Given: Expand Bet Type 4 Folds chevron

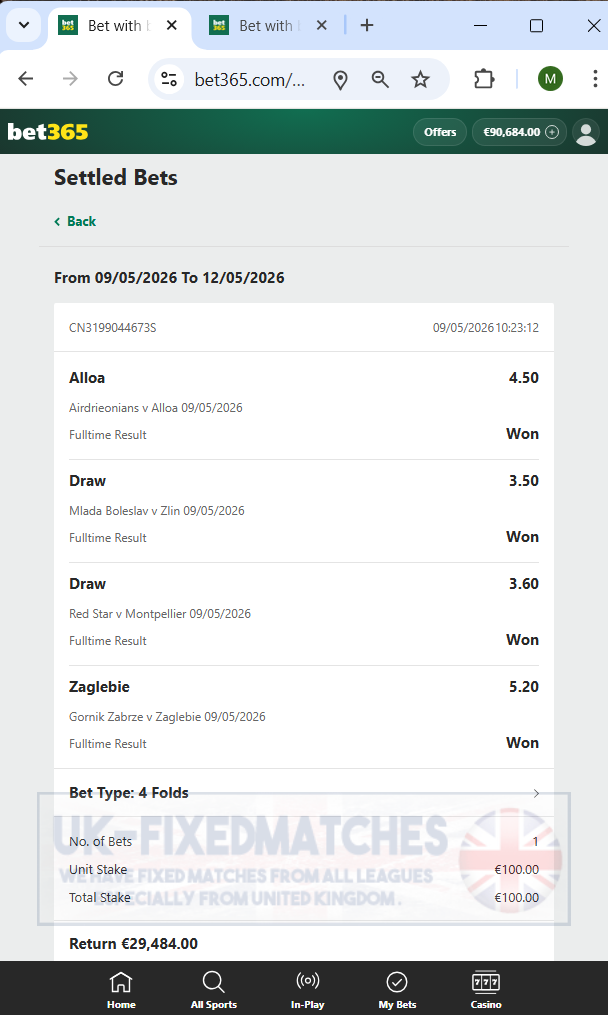Looking at the screenshot, I should point(535,793).
